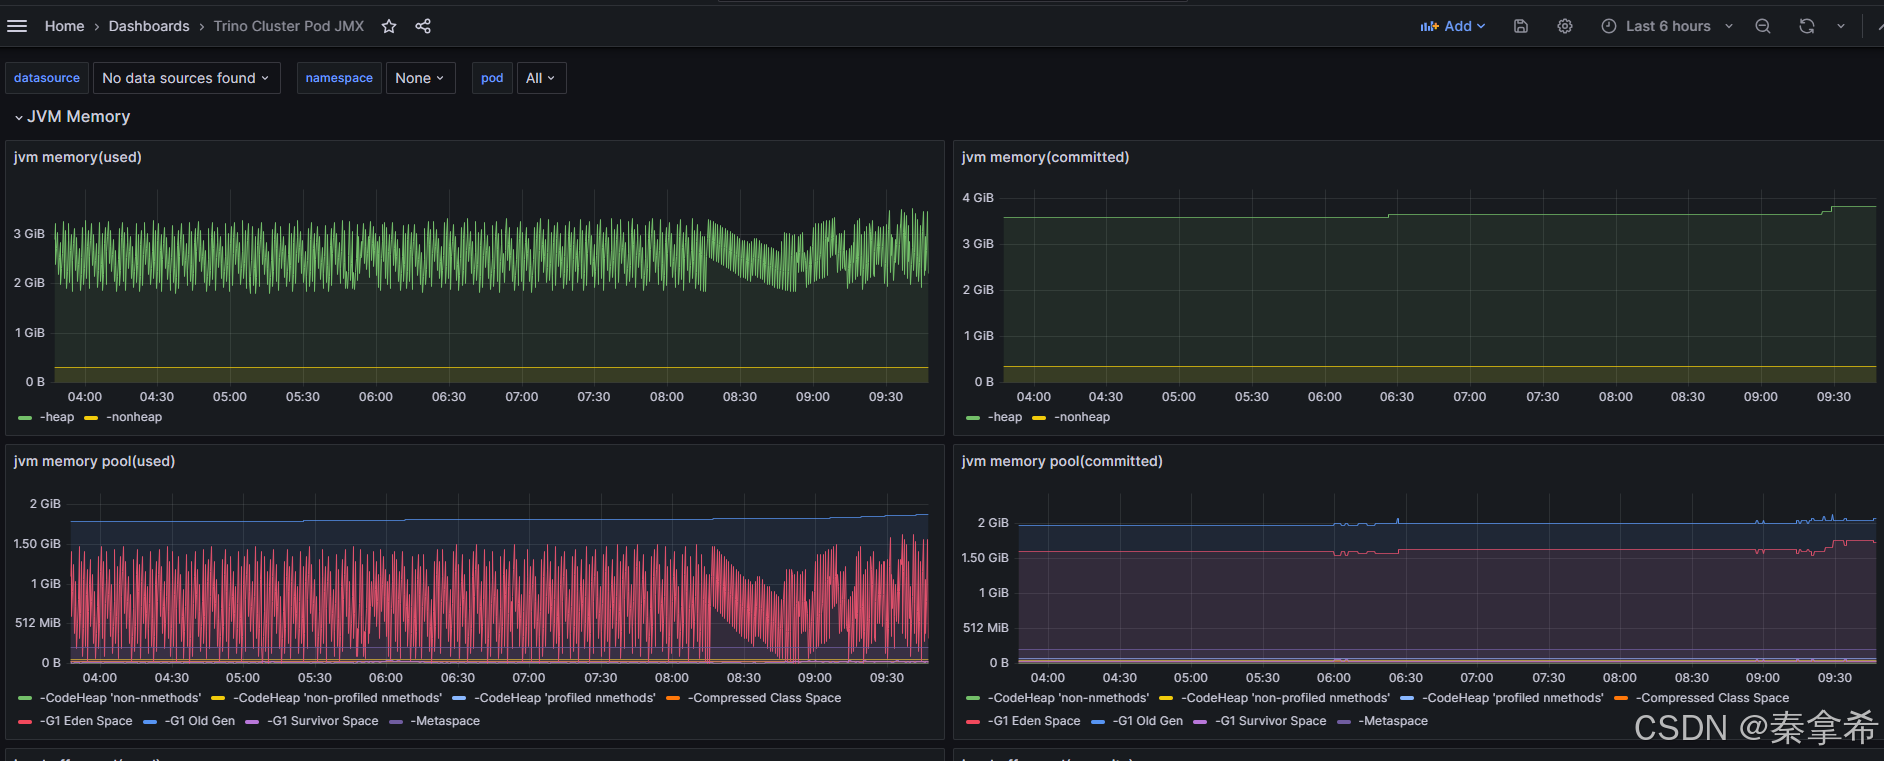Click Trino Cluster Pod JMX breadcrumb title
Viewport: 1884px width, 761px height.
click(289, 26)
